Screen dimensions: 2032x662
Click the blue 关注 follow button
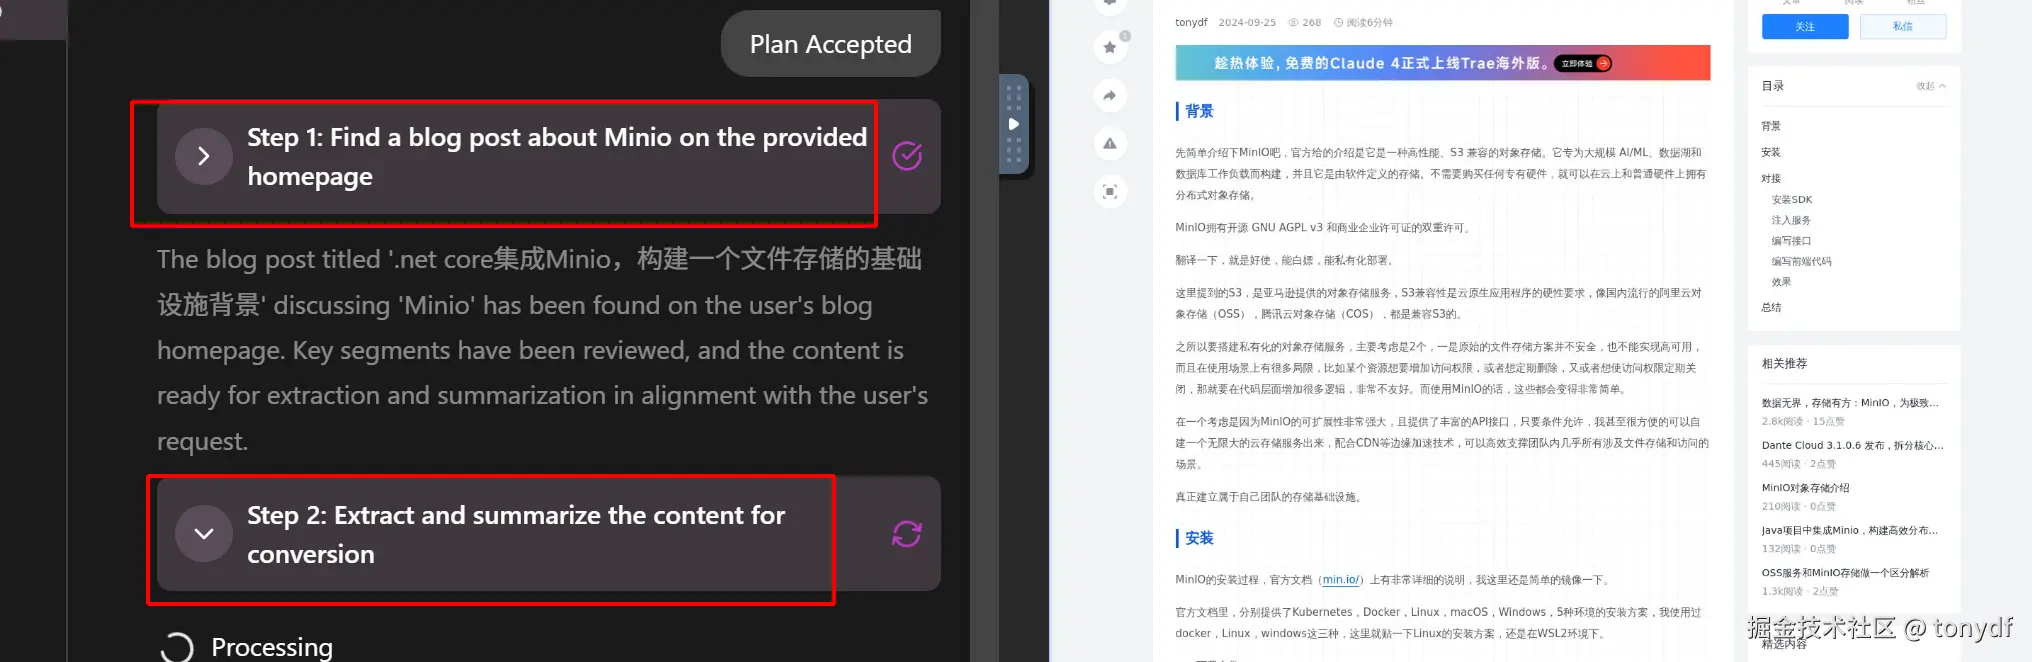point(1805,26)
